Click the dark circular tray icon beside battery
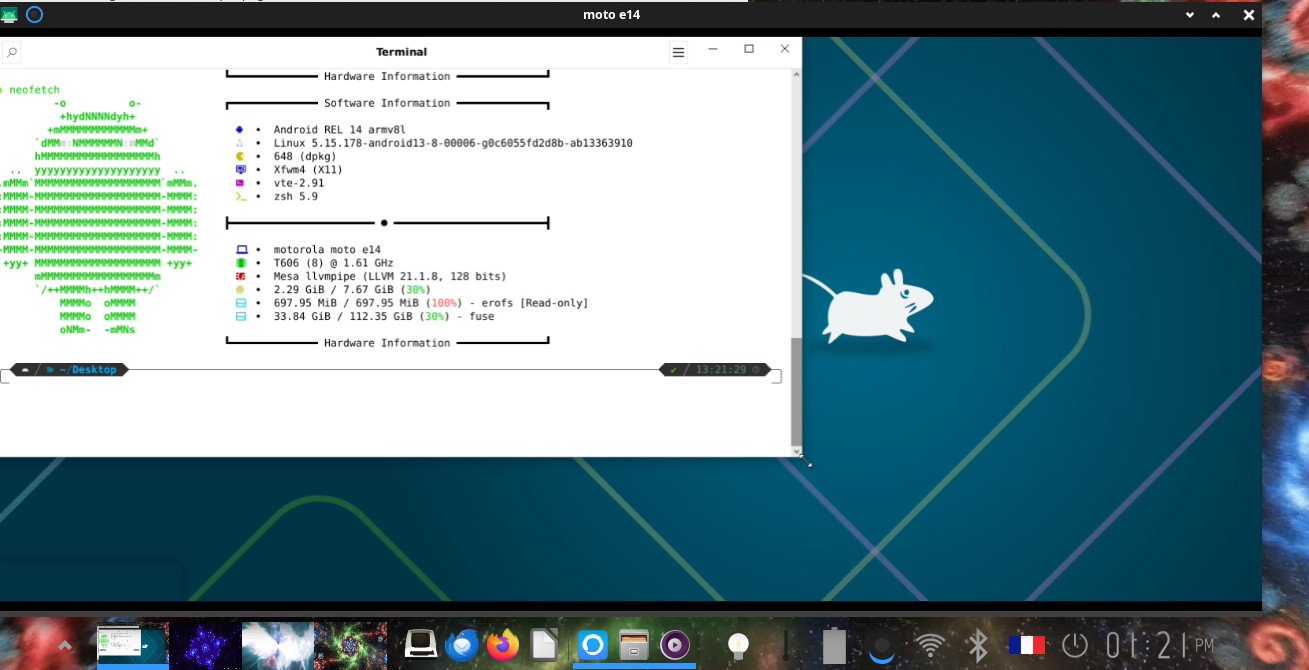Screen dimensions: 1309x670 pyautogui.click(x=881, y=648)
